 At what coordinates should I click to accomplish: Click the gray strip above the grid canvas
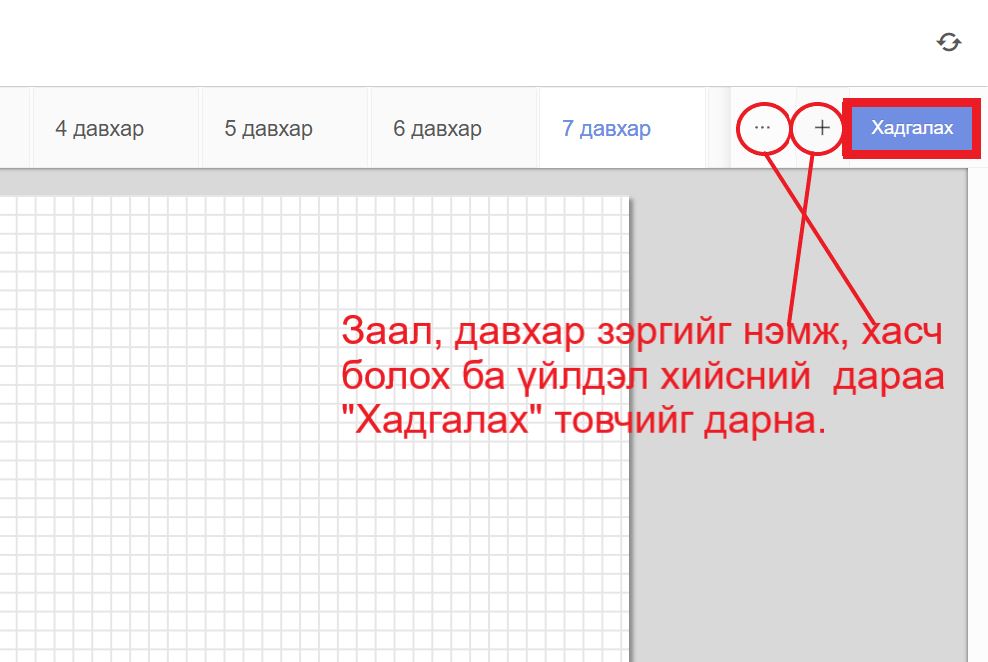pyautogui.click(x=300, y=181)
